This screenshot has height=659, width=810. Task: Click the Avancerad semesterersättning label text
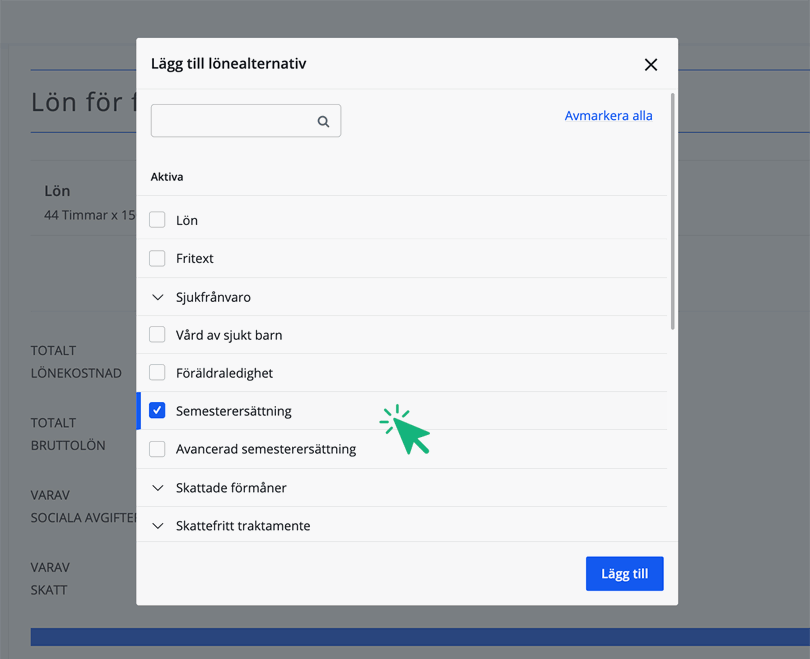(266, 449)
